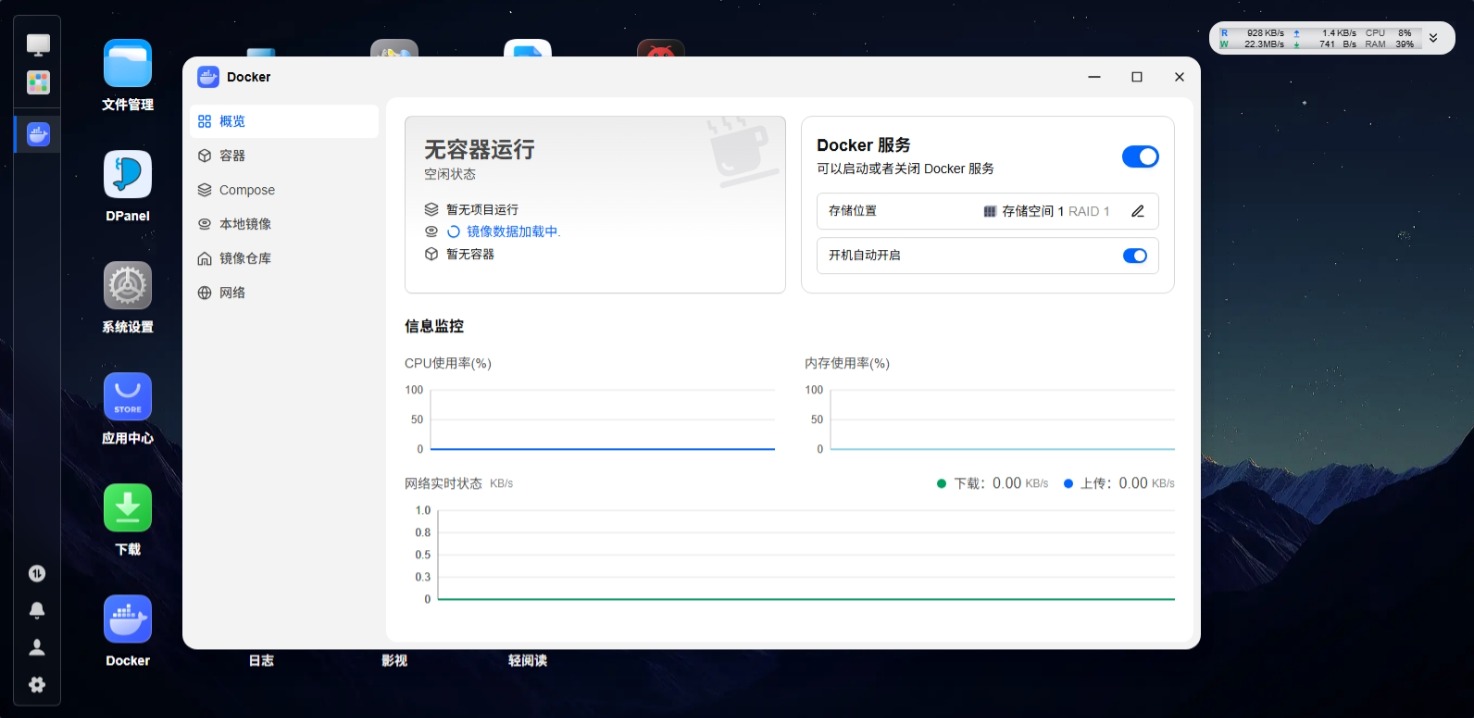Screen dimensions: 1474x718
Task: Close the Docker window
Action: [x=1179, y=77]
